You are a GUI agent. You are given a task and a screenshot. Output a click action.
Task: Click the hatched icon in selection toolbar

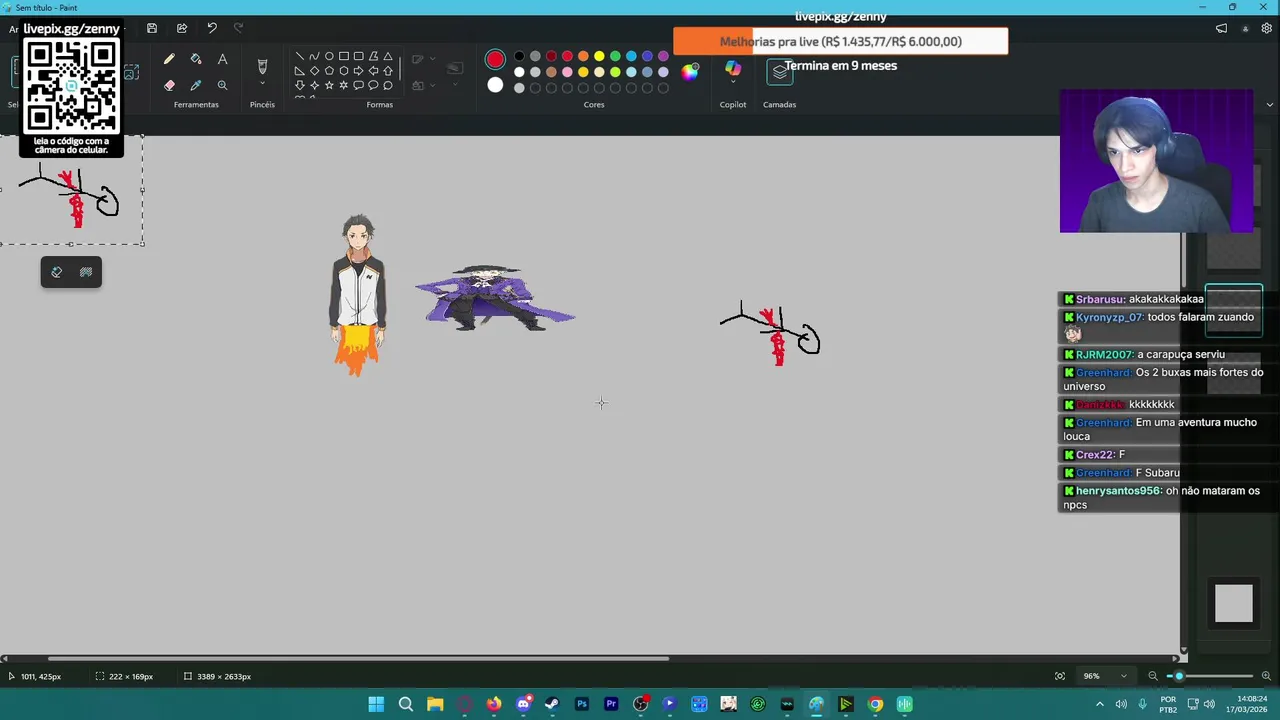point(86,272)
